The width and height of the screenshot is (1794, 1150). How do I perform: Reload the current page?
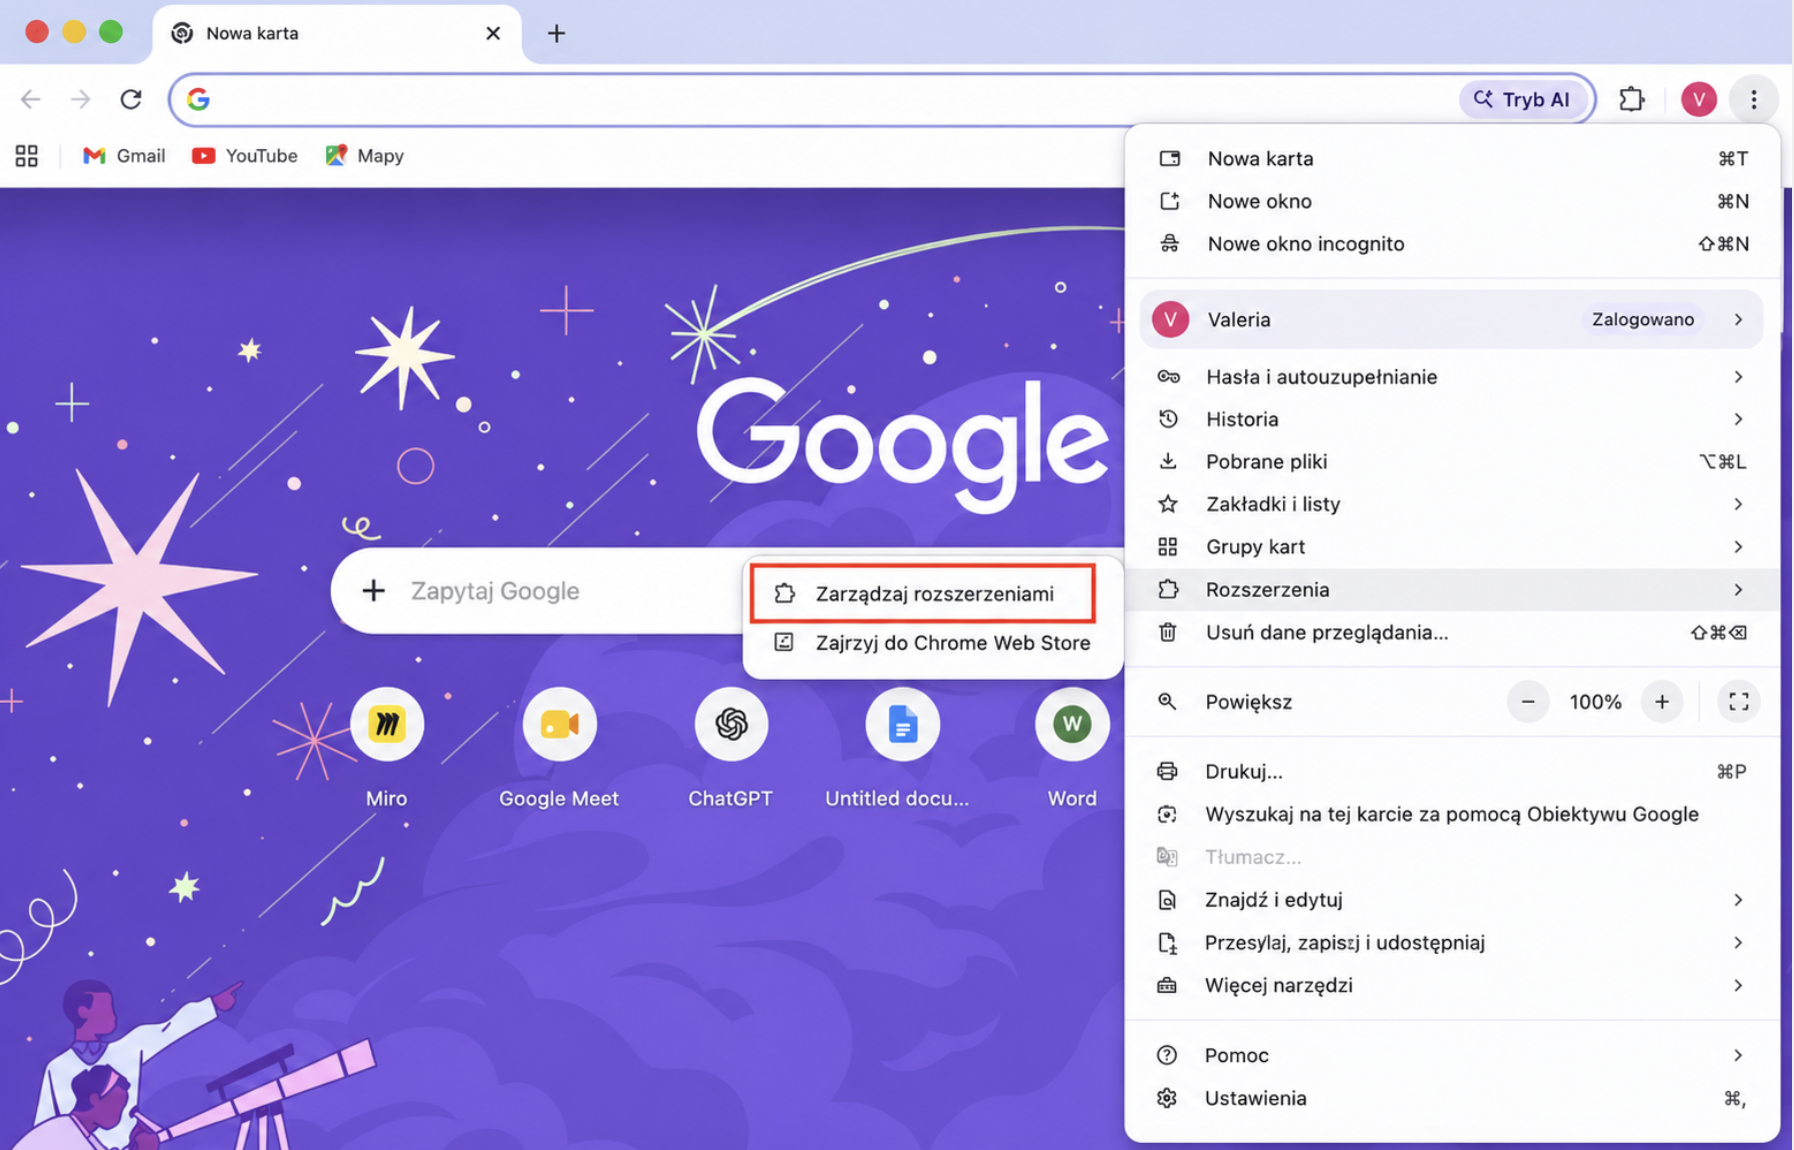pyautogui.click(x=131, y=99)
